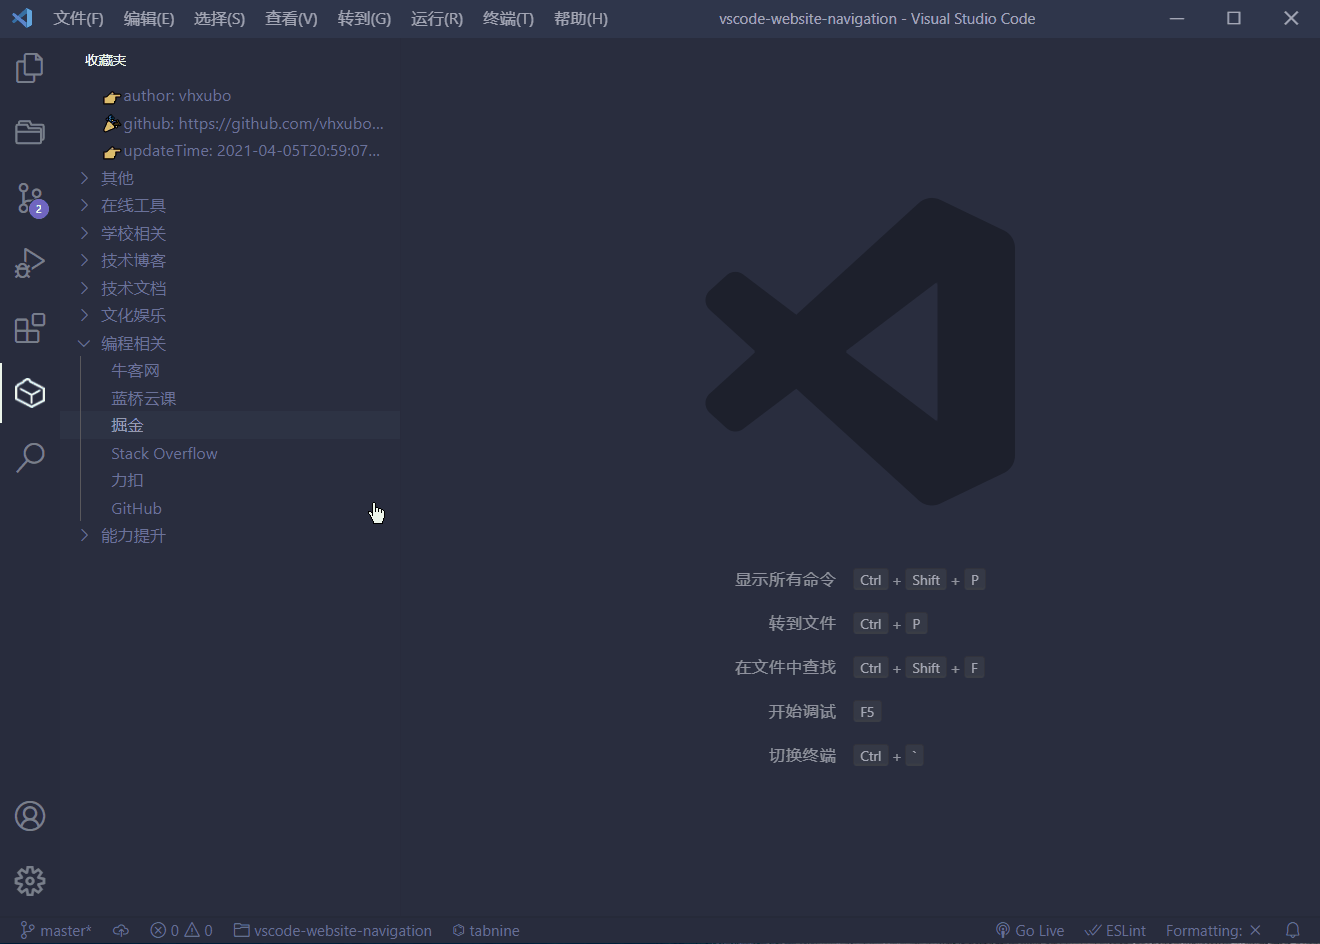Open the Accounts icon in activity bar

[30, 816]
